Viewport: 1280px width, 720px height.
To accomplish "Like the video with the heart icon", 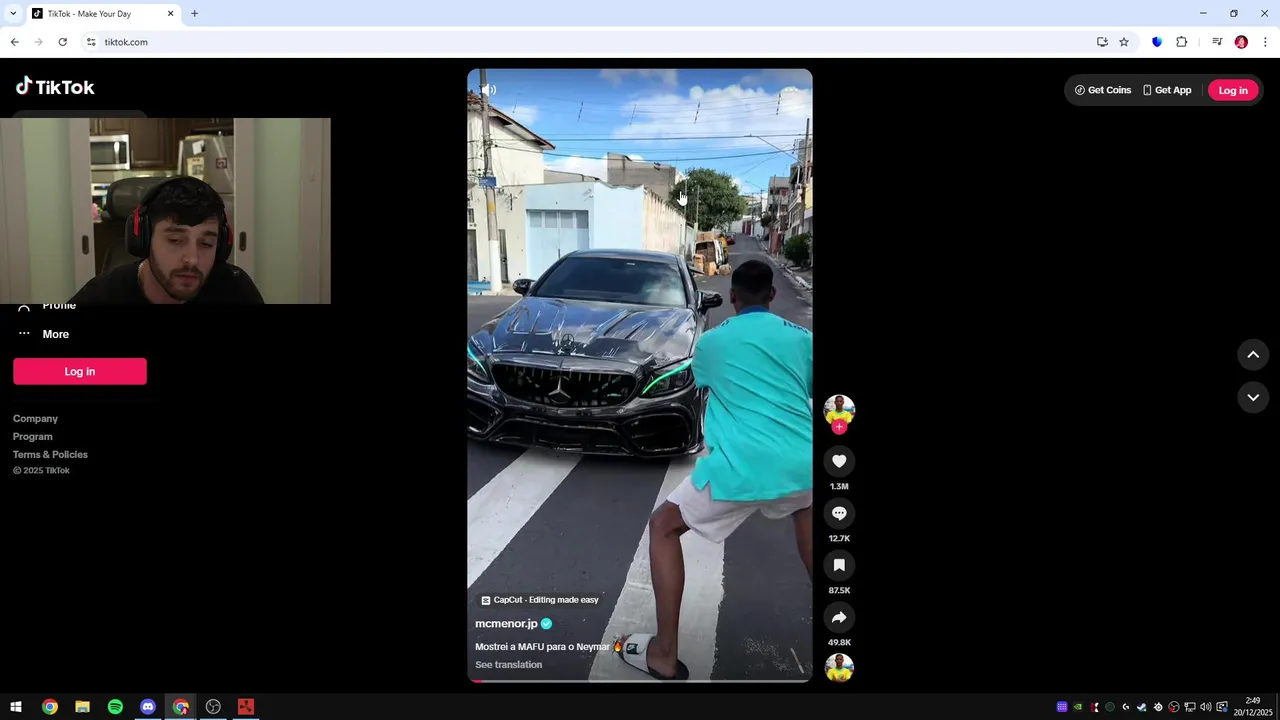I will 839,461.
